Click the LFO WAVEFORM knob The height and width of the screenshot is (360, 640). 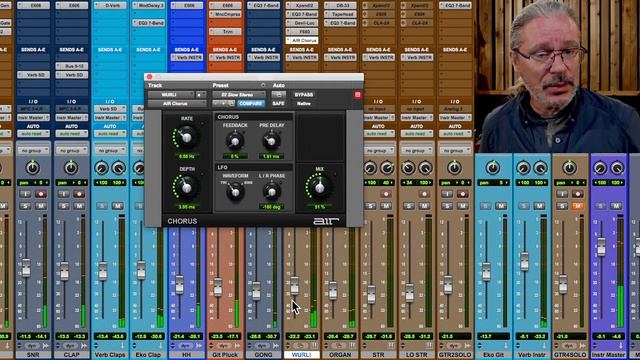tap(235, 192)
